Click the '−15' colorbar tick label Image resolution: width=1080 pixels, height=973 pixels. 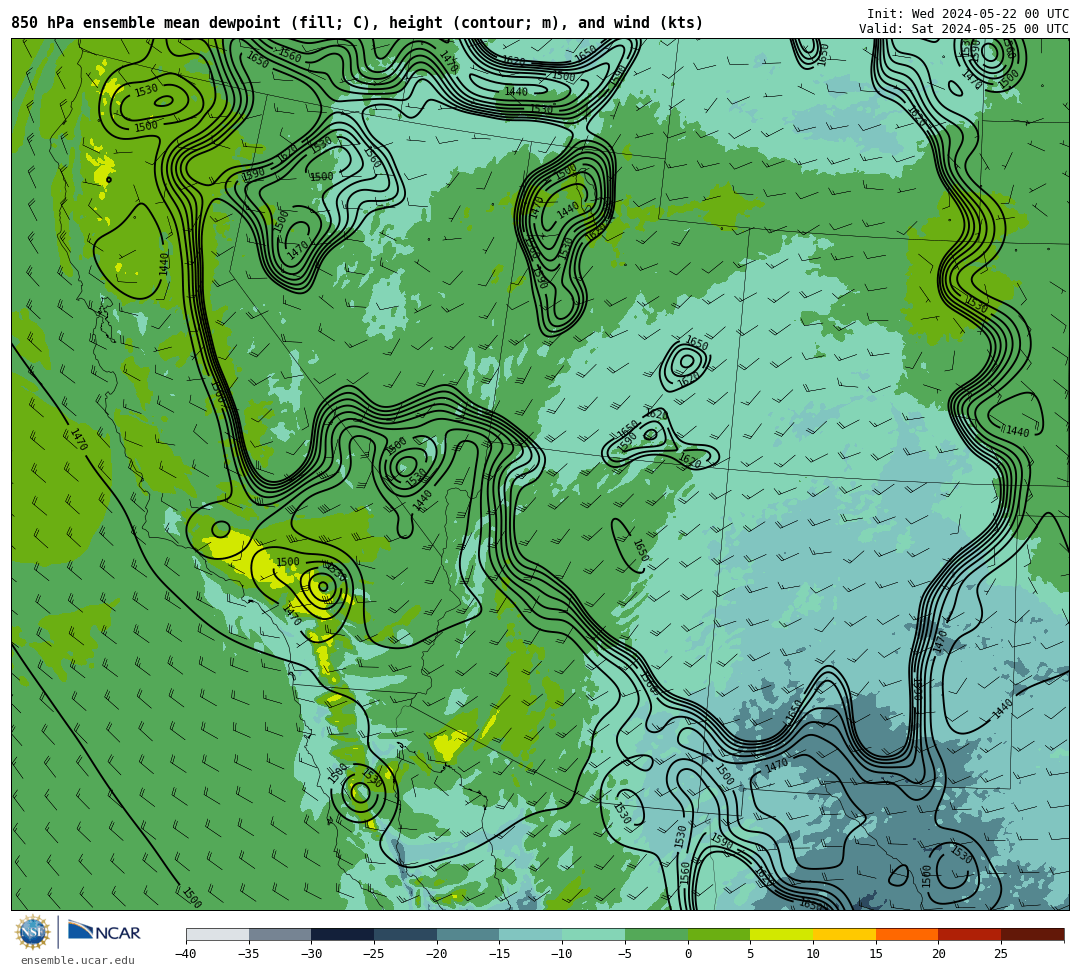click(x=499, y=954)
